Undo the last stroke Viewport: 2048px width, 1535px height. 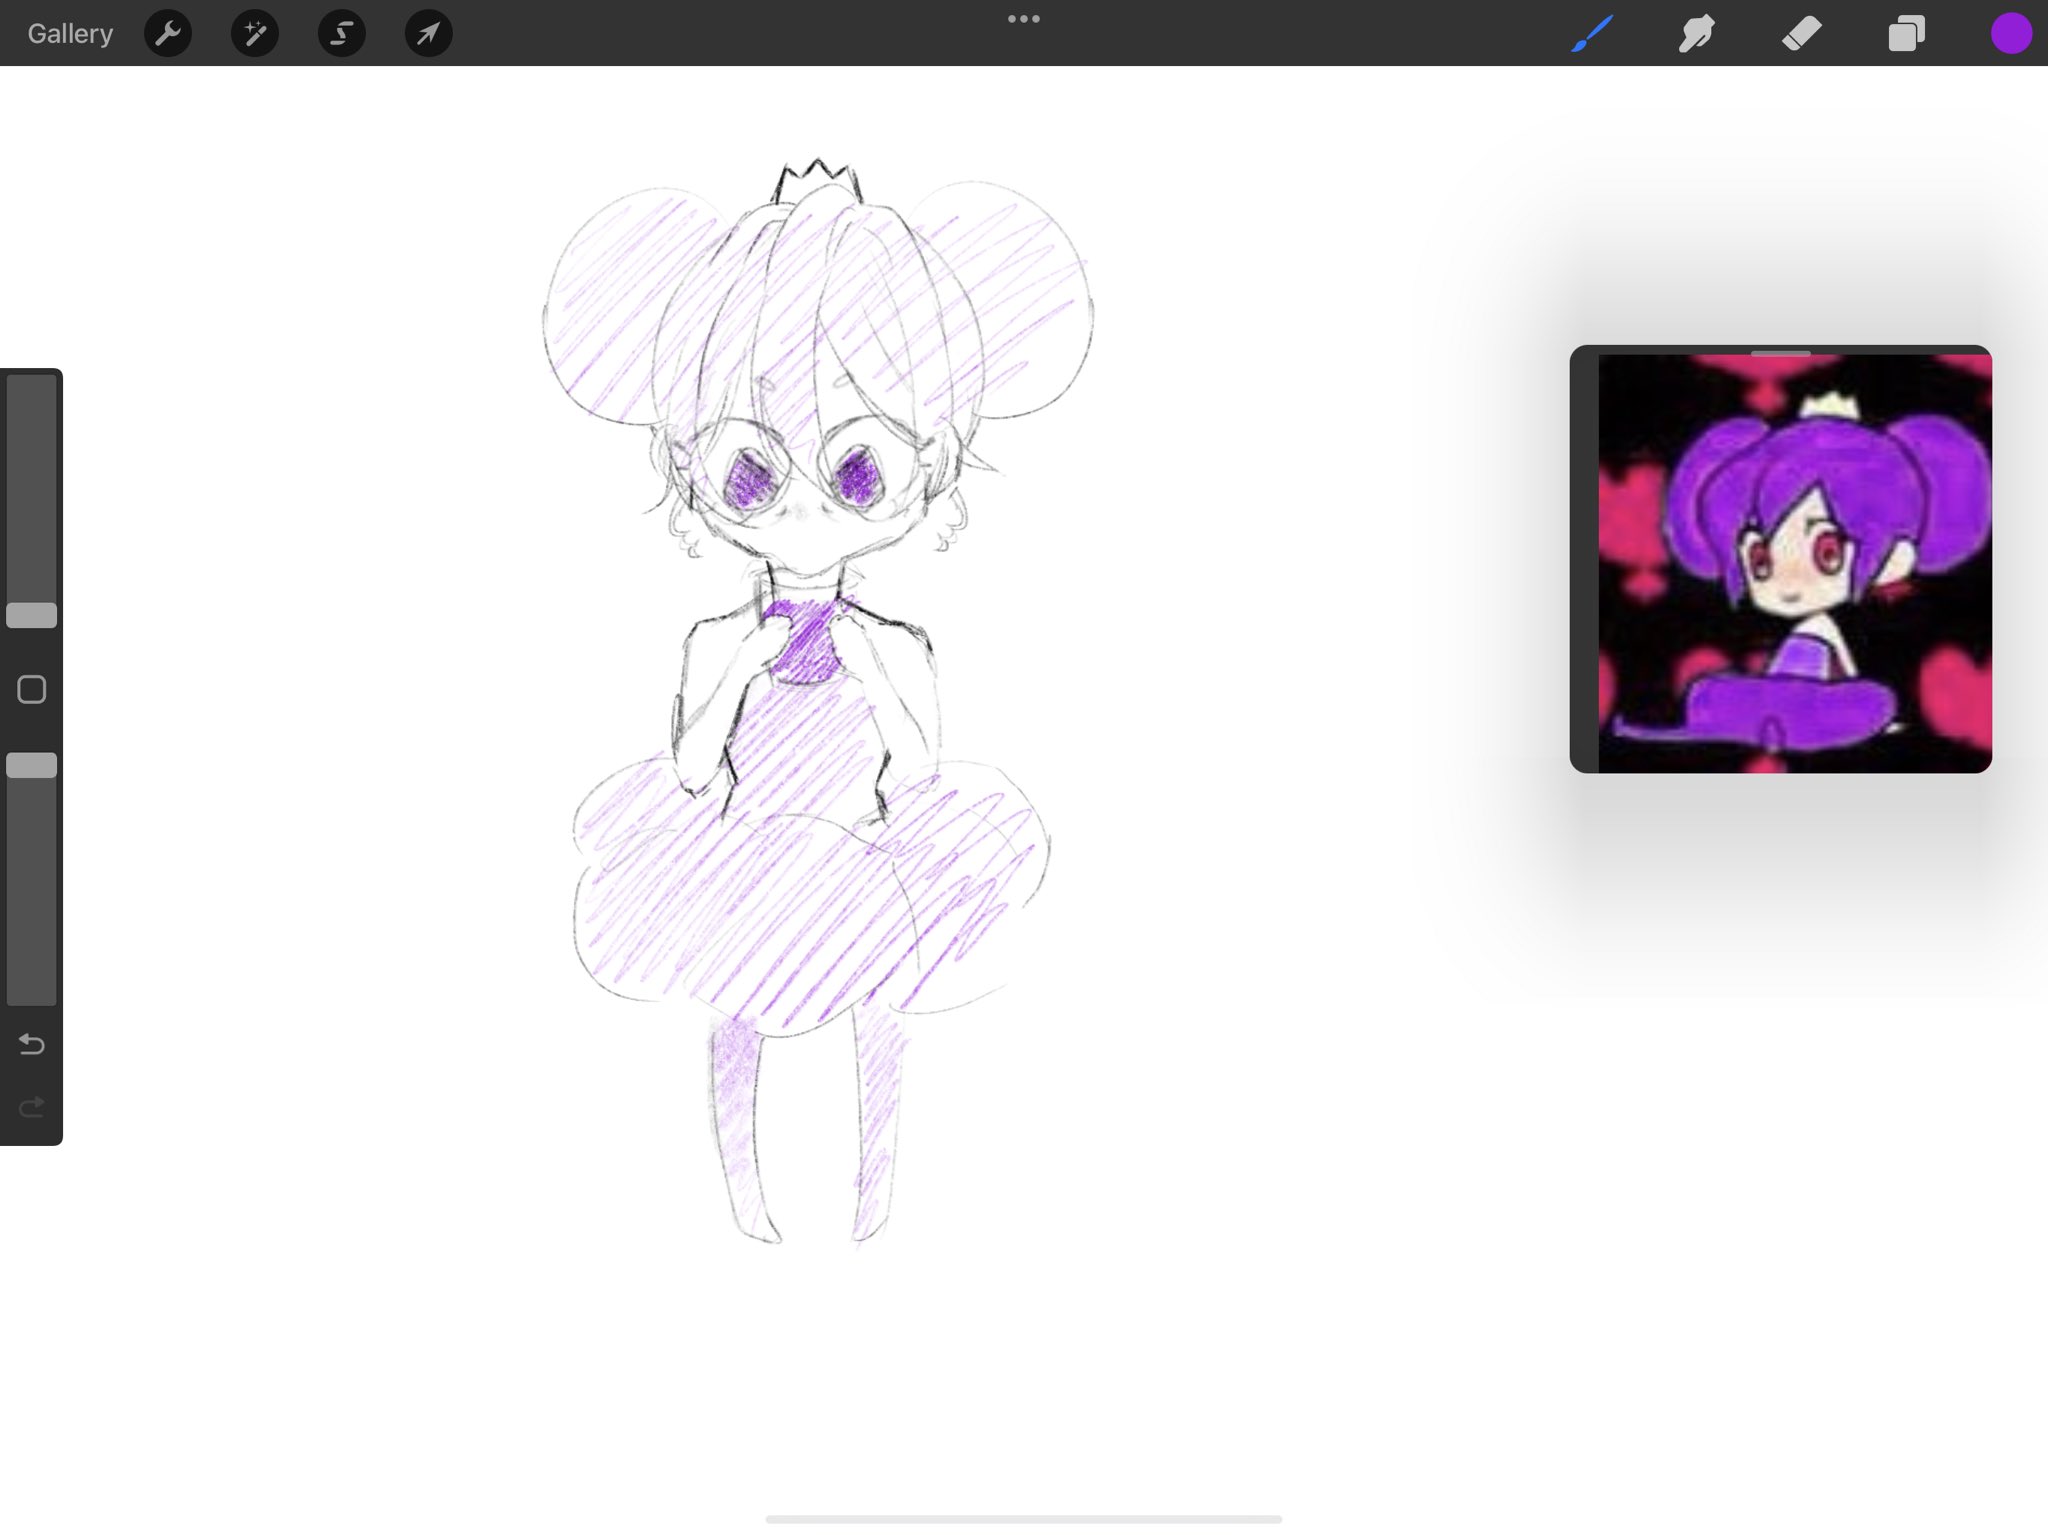pos(32,1045)
